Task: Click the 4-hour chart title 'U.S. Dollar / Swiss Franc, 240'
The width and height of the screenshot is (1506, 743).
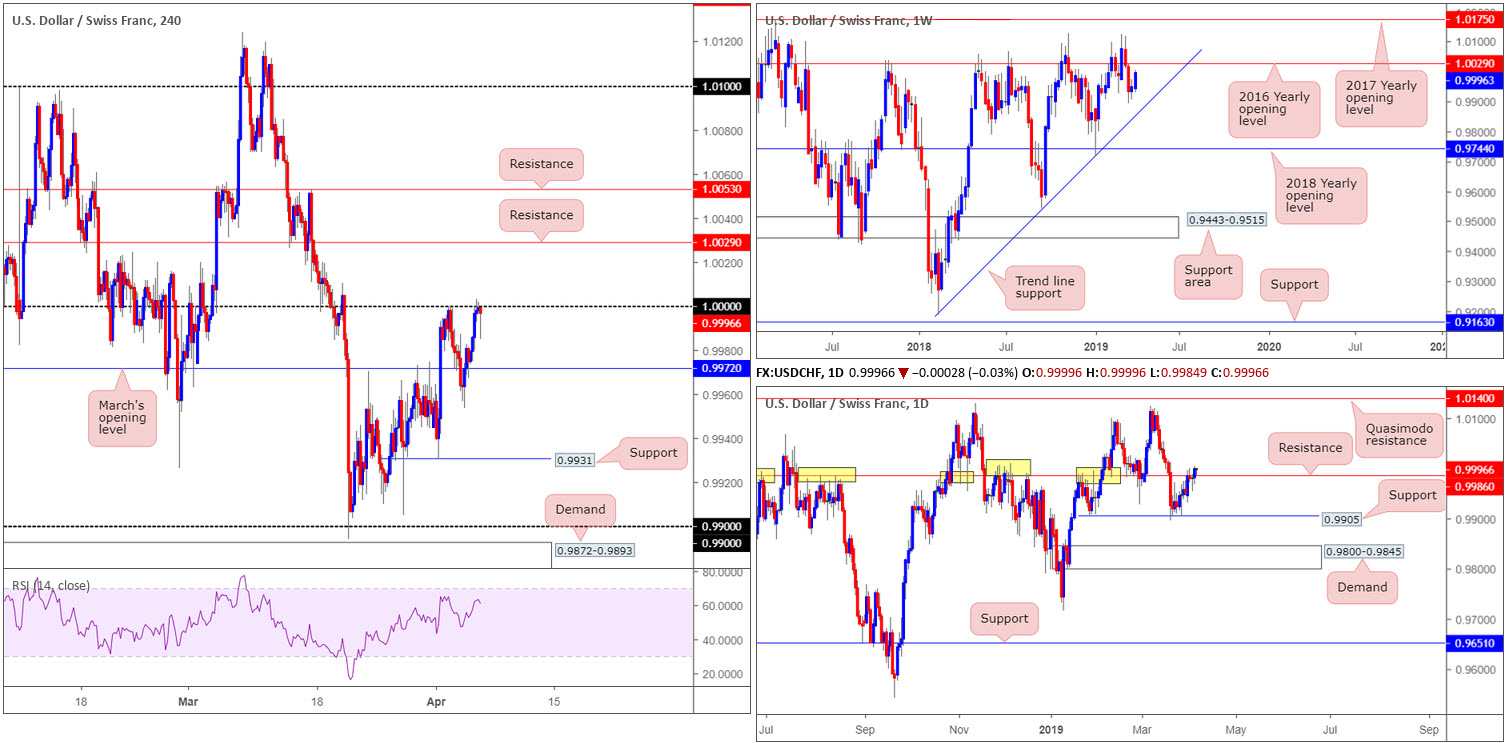Action: pos(98,20)
